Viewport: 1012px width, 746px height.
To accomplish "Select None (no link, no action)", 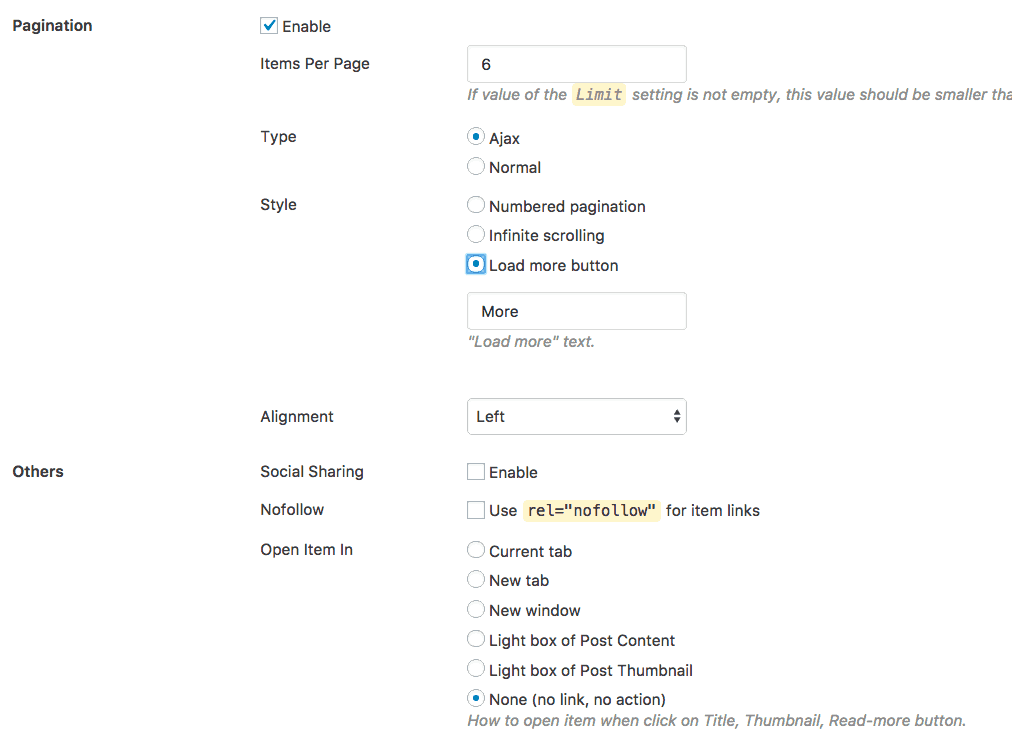I will point(476,698).
